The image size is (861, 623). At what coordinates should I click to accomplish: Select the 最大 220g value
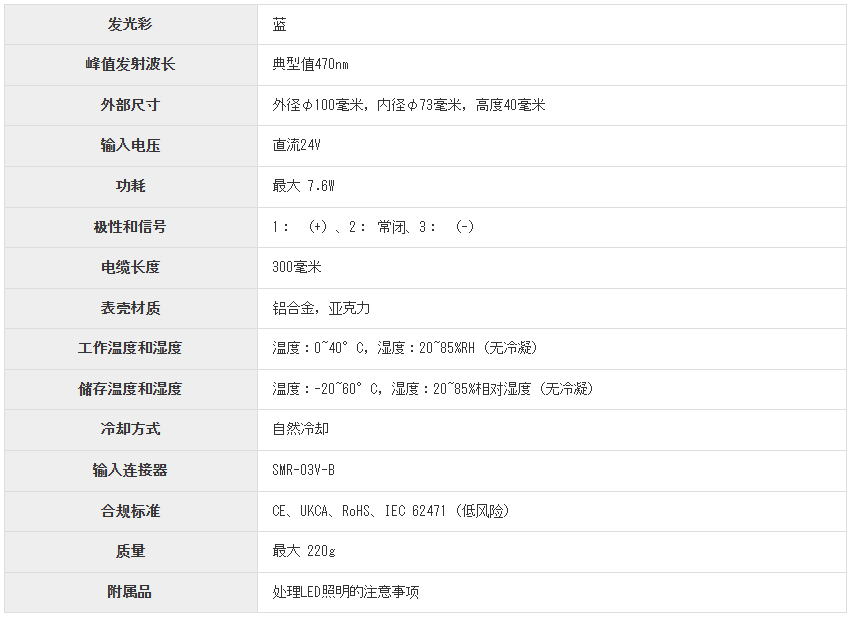click(x=304, y=551)
